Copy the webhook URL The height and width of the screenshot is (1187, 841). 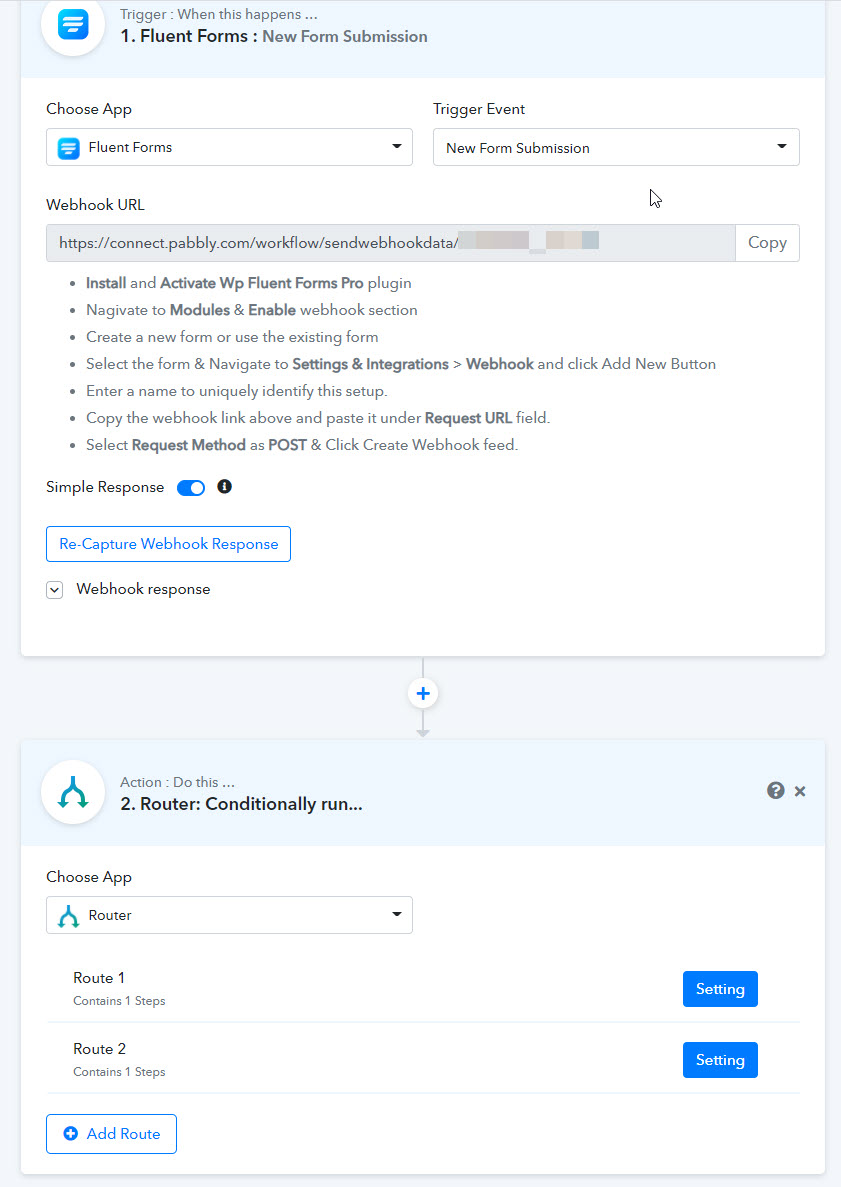tap(767, 243)
